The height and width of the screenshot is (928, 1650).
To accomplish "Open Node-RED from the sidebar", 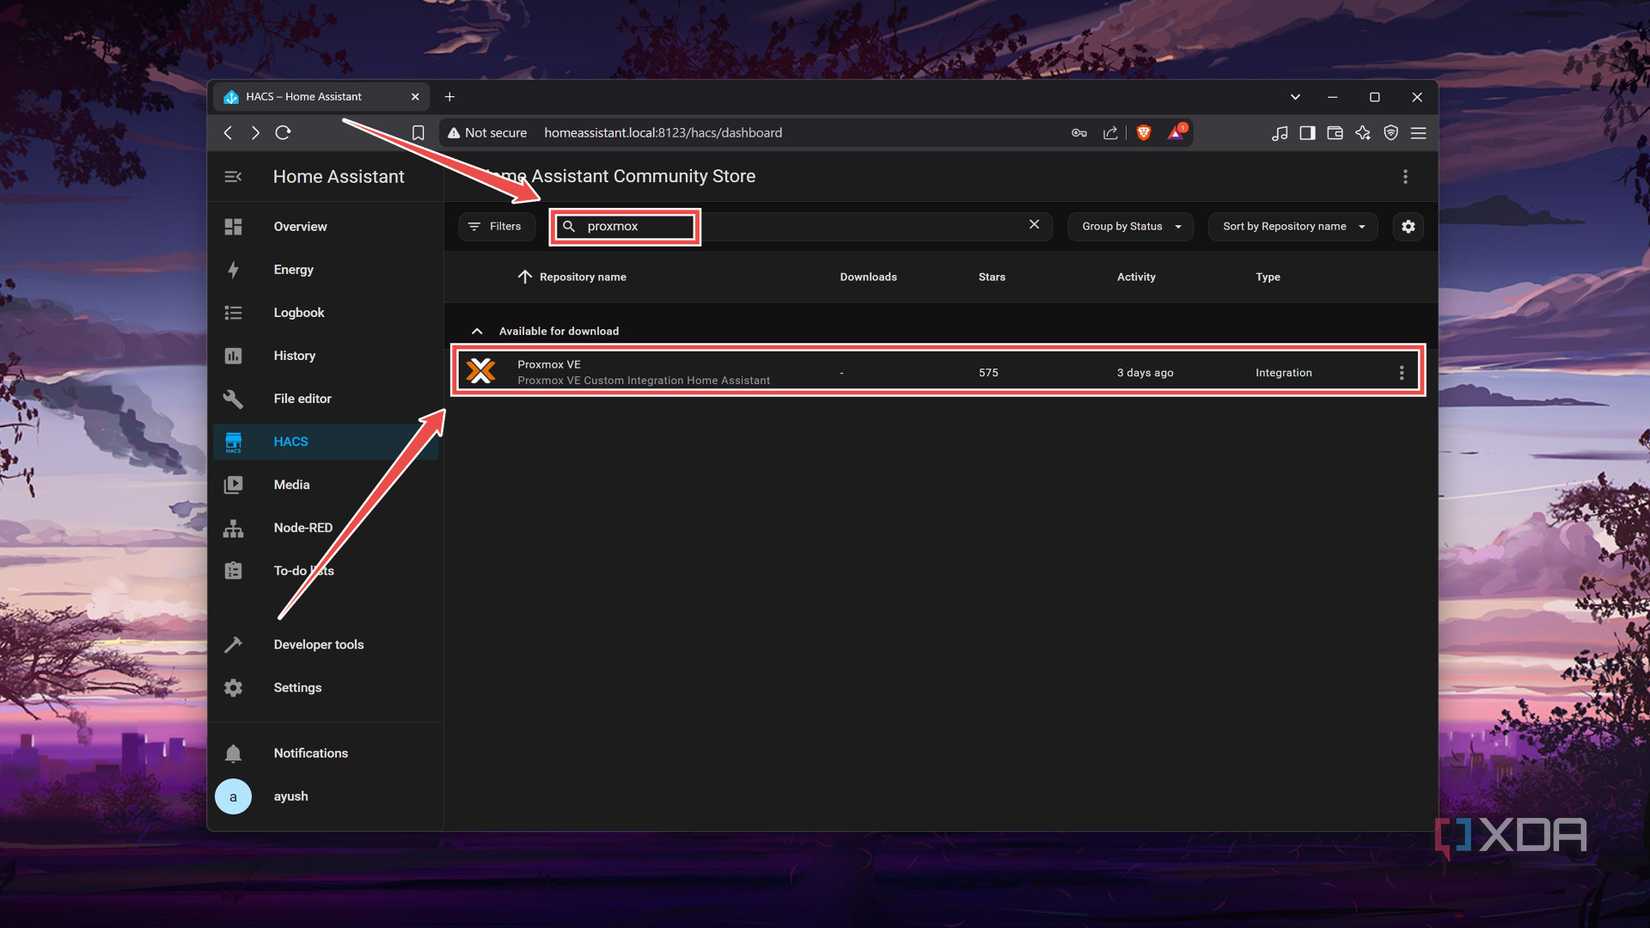I will (233, 527).
